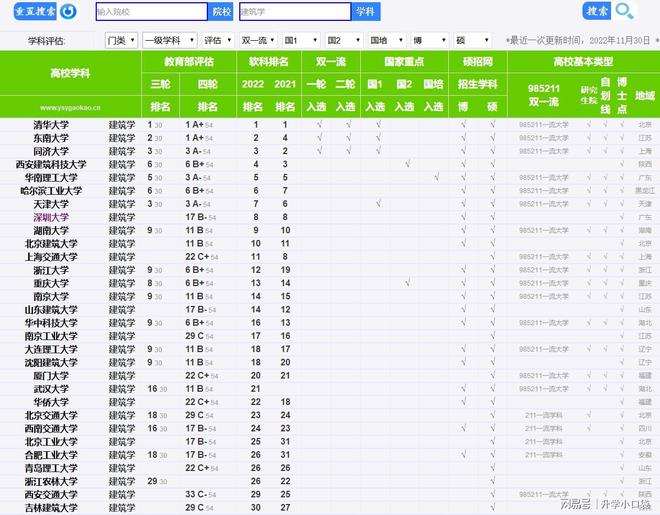
Task: Open the 湖南大学 link
Action: tap(51, 231)
